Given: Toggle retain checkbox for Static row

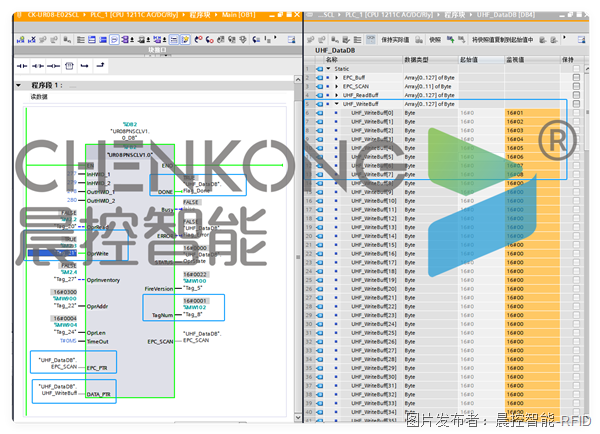Looking at the screenshot, I should [x=576, y=69].
